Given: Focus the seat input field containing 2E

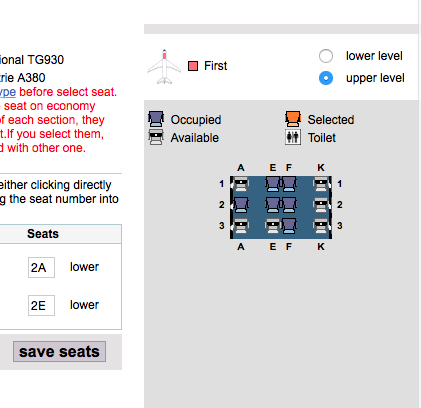Looking at the screenshot, I should (x=41, y=305).
